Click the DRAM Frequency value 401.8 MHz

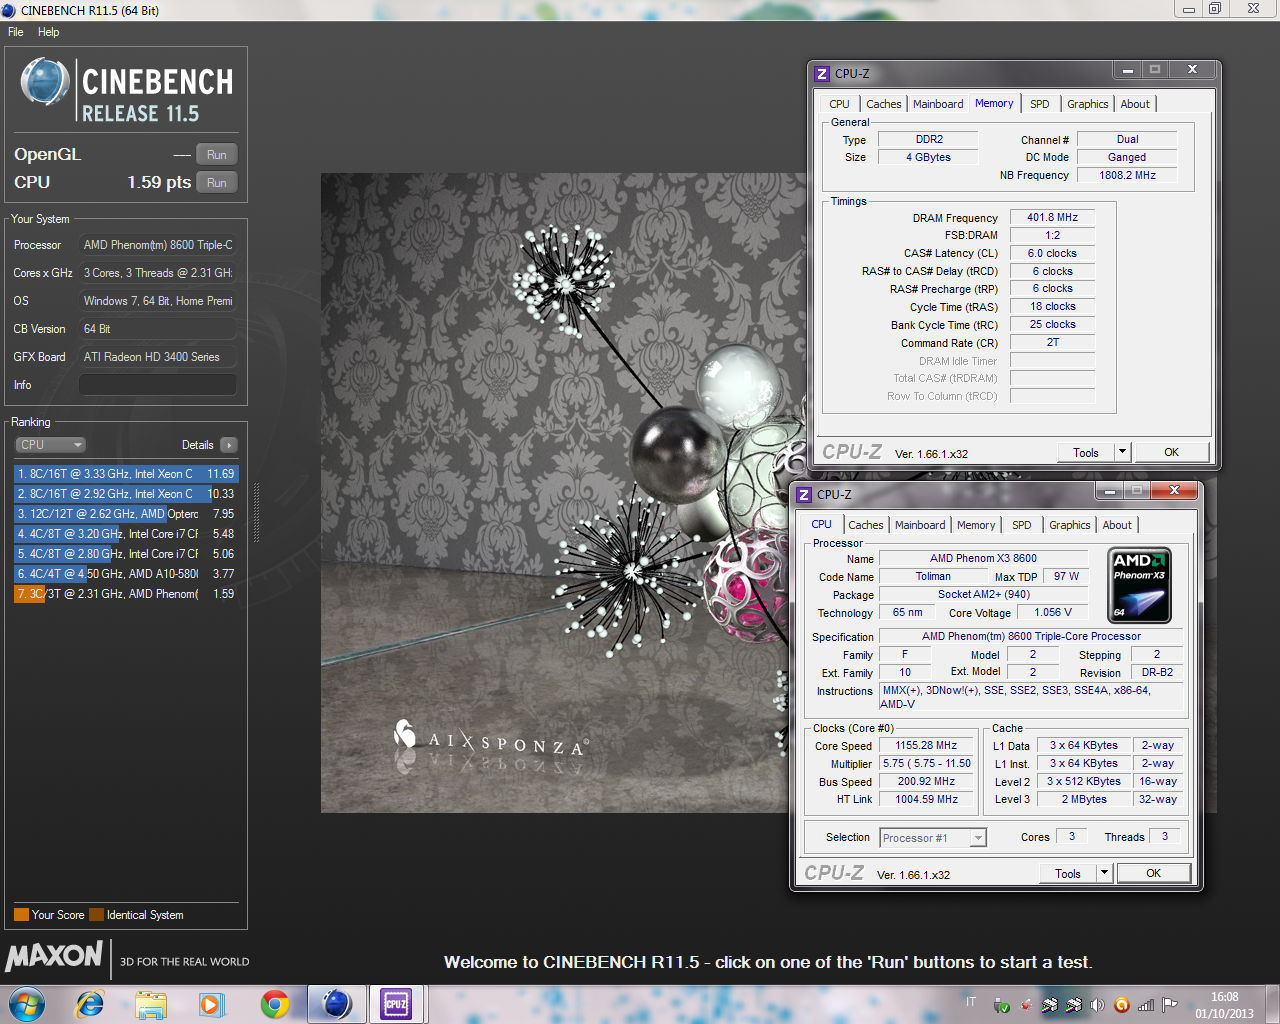tap(1052, 217)
